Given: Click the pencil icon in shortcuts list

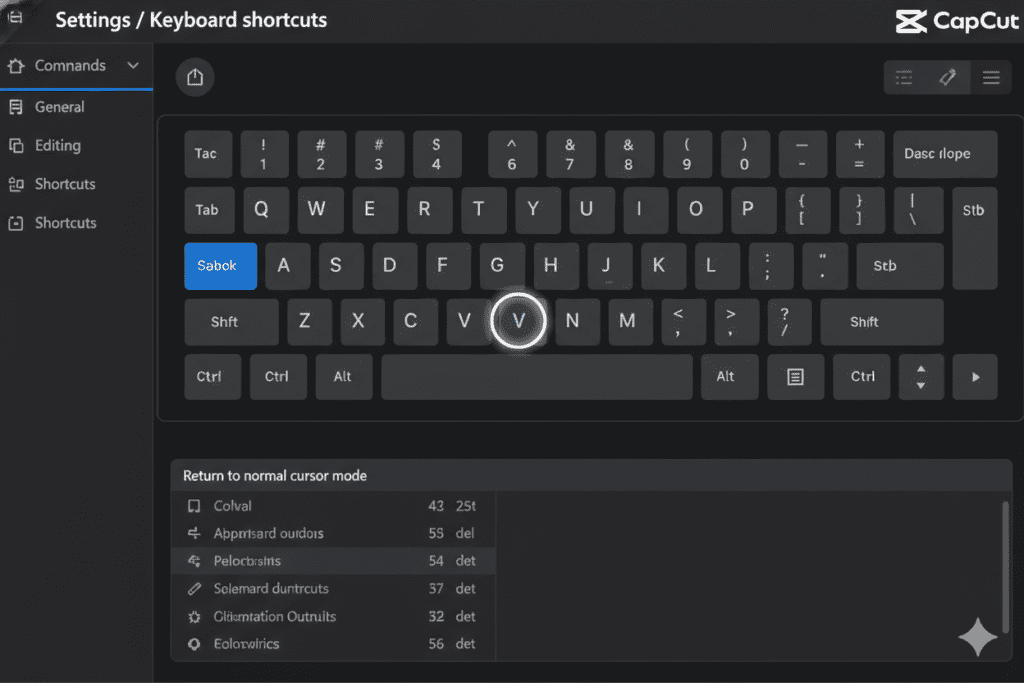Looking at the screenshot, I should [196, 589].
